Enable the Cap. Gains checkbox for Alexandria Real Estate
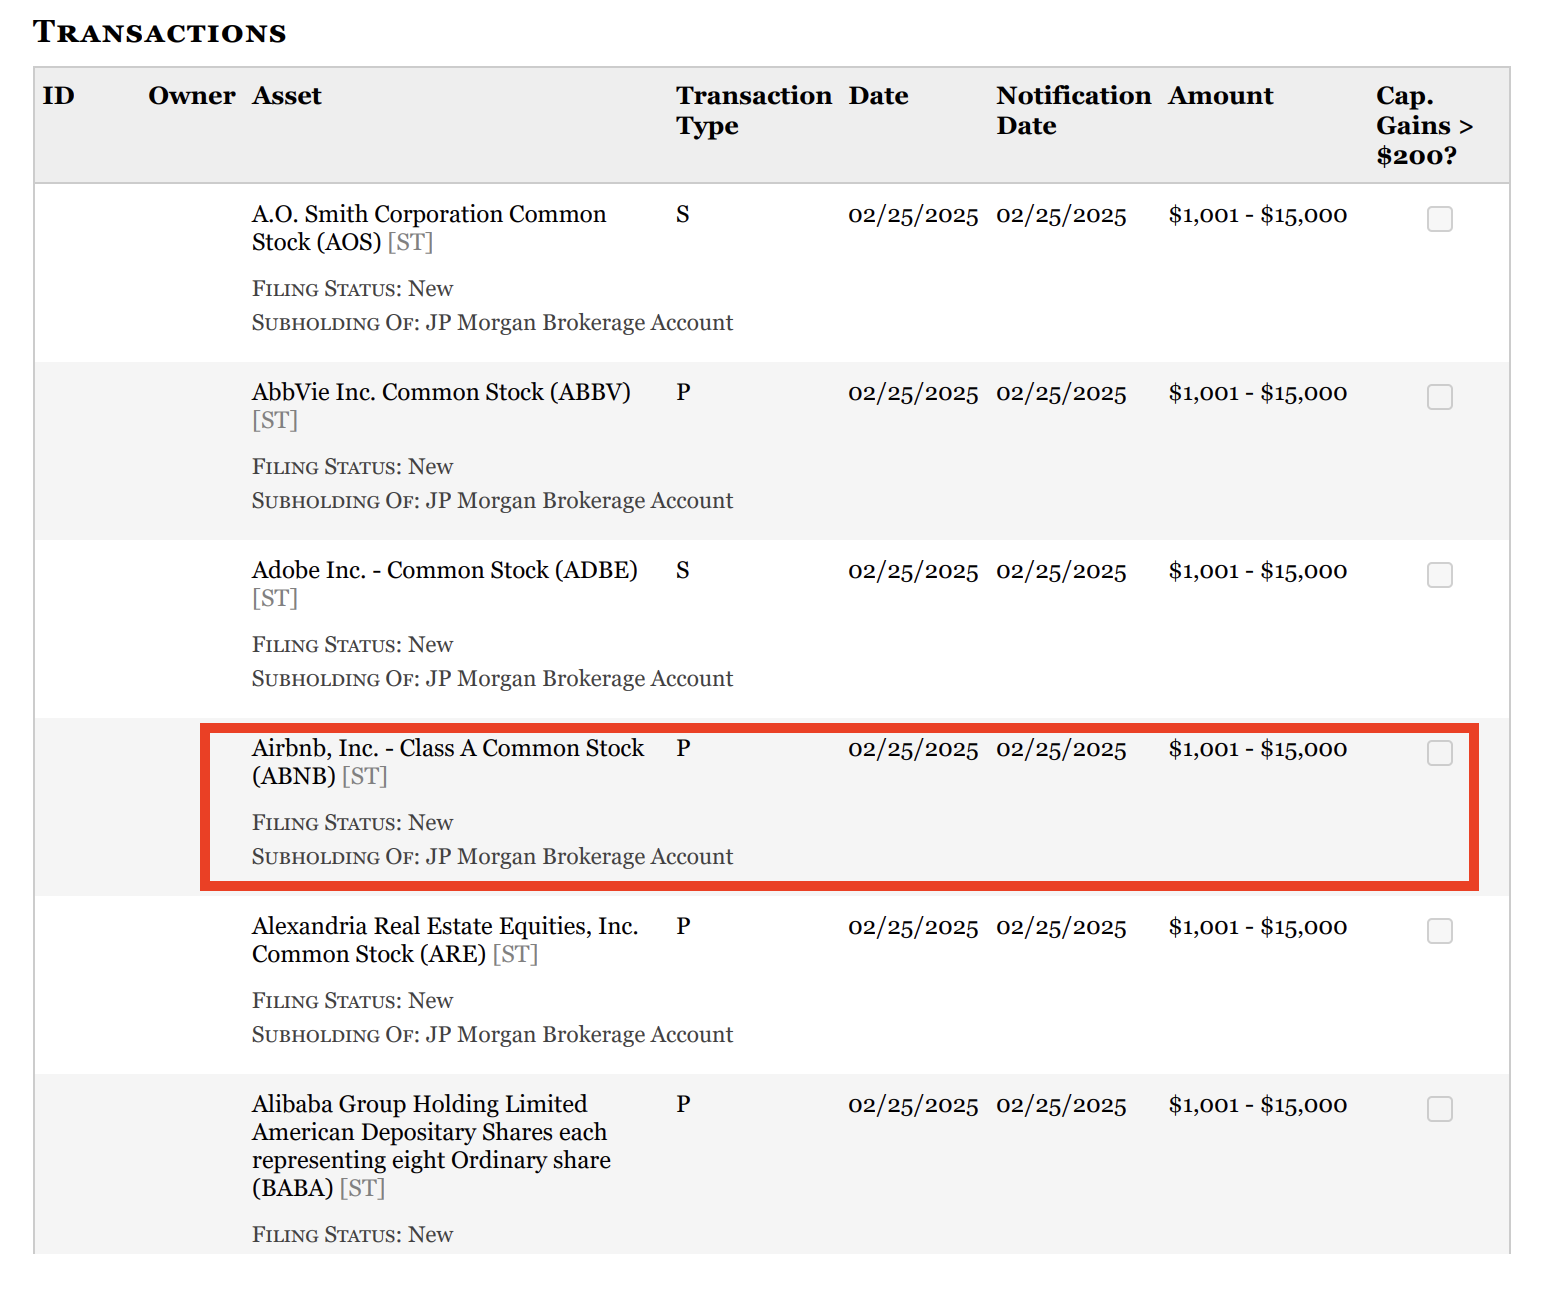 [x=1439, y=931]
